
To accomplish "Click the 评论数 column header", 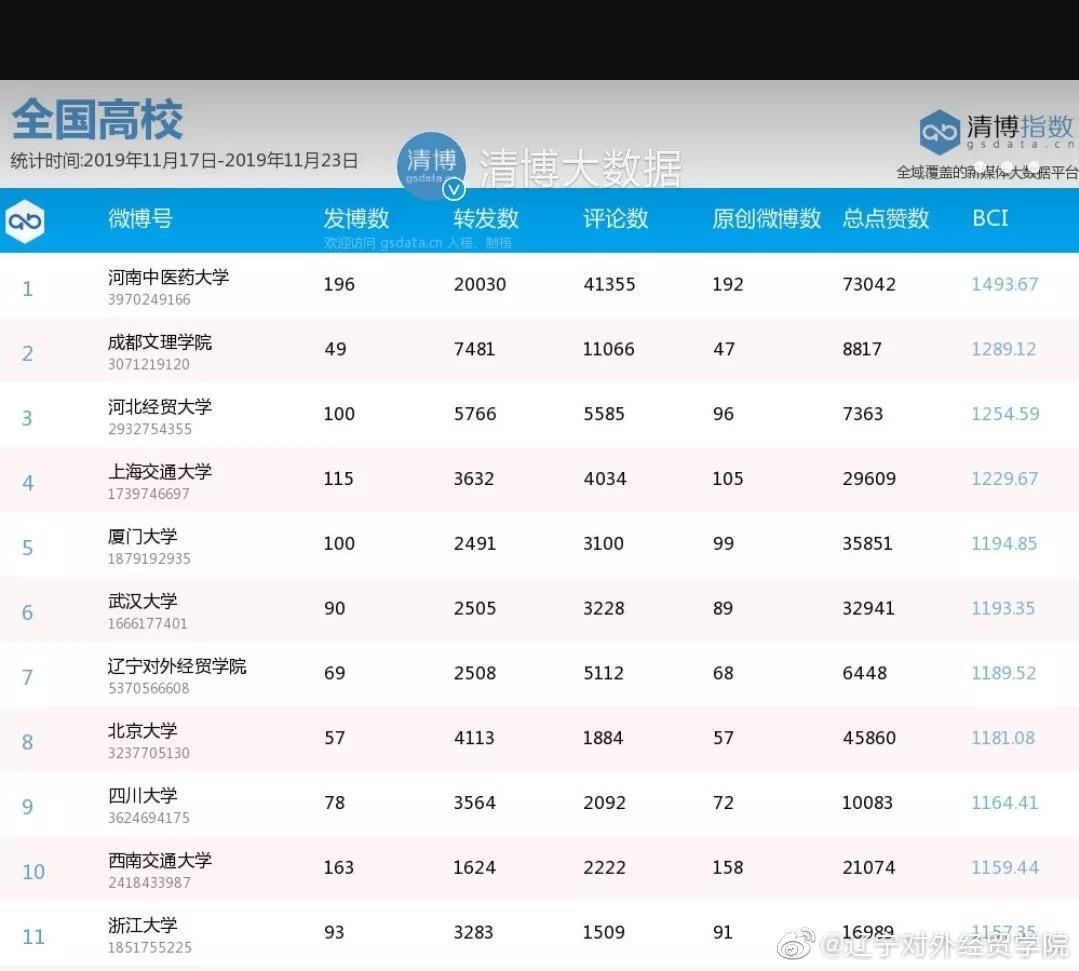I will tap(615, 218).
